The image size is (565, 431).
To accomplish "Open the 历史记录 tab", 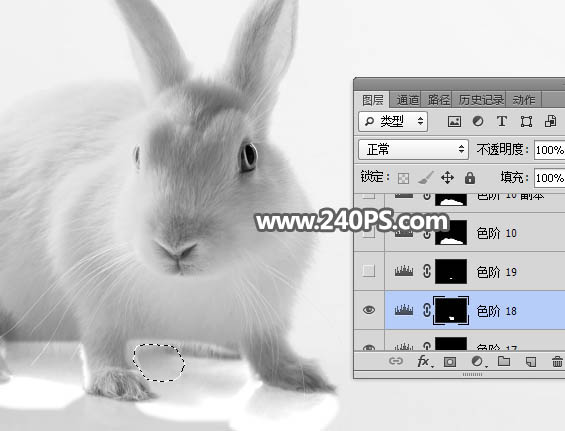I will [481, 100].
